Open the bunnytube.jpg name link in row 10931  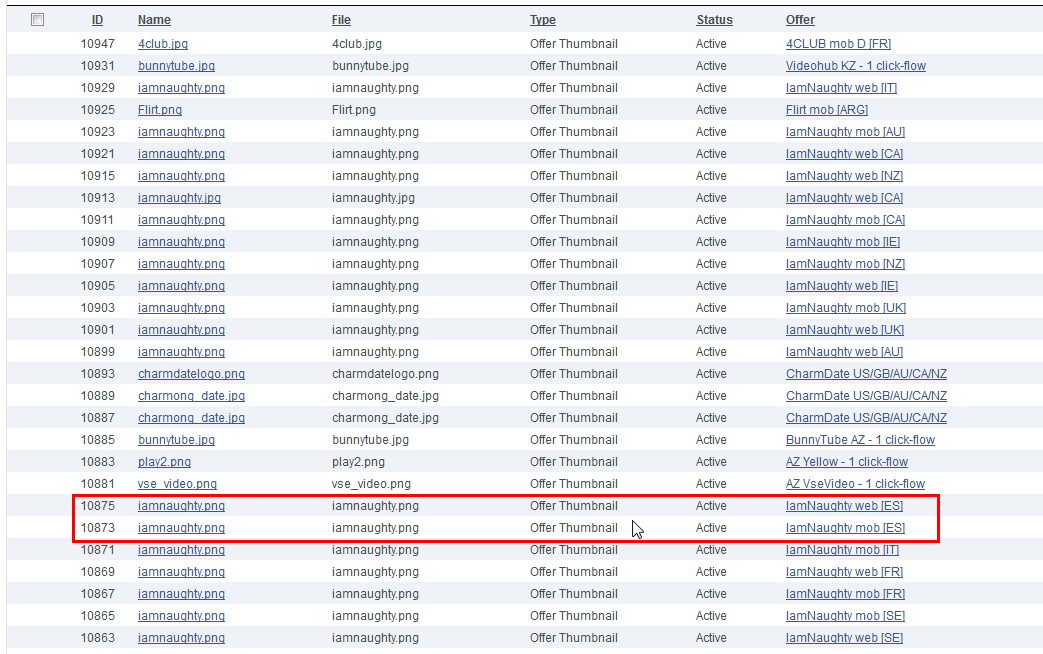pos(176,66)
